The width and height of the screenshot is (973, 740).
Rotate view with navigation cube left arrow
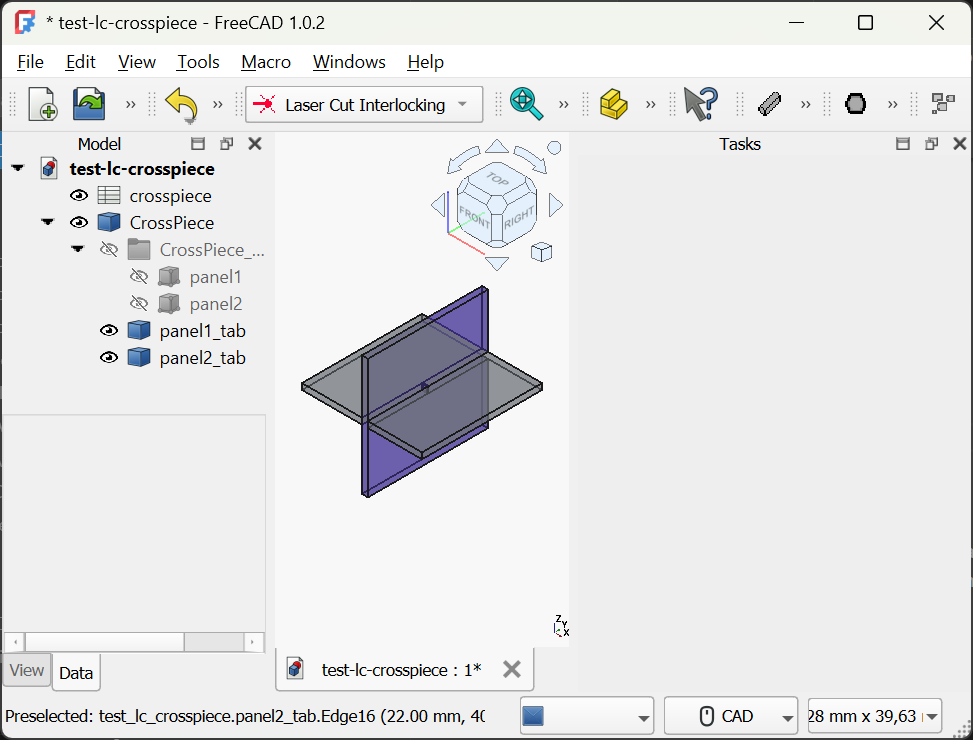439,205
